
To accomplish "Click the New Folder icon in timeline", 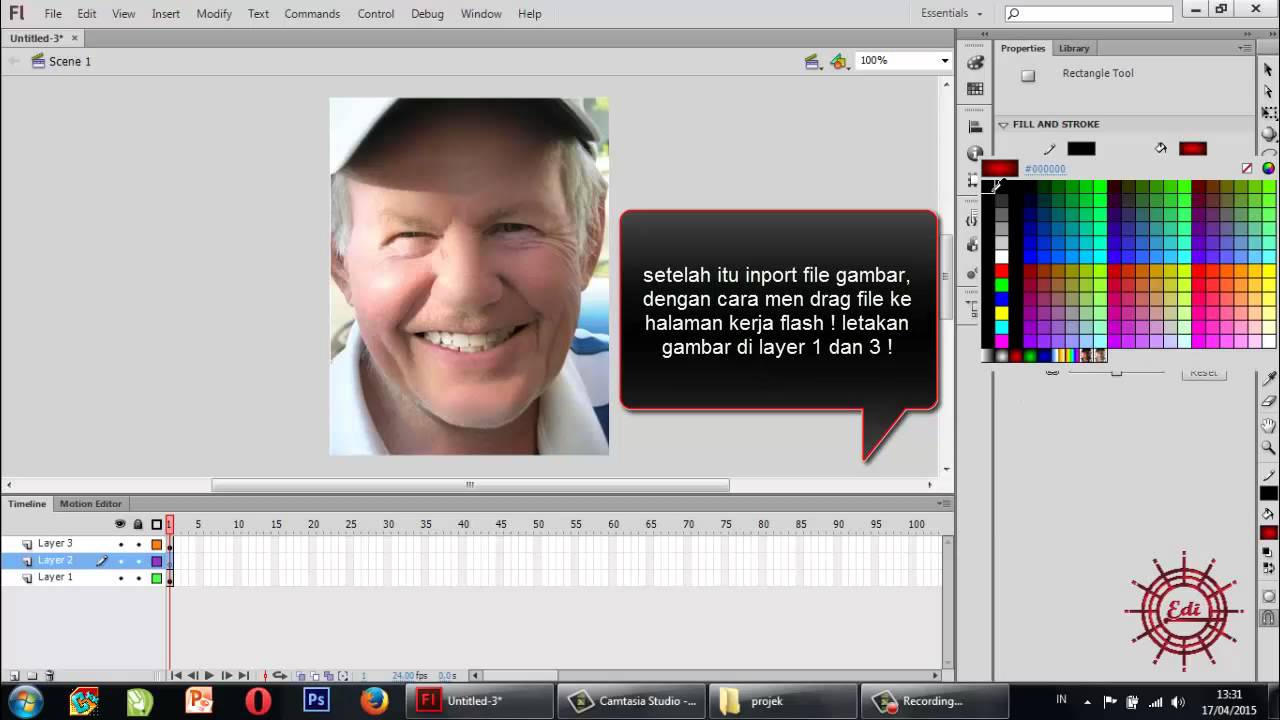I will 32,676.
